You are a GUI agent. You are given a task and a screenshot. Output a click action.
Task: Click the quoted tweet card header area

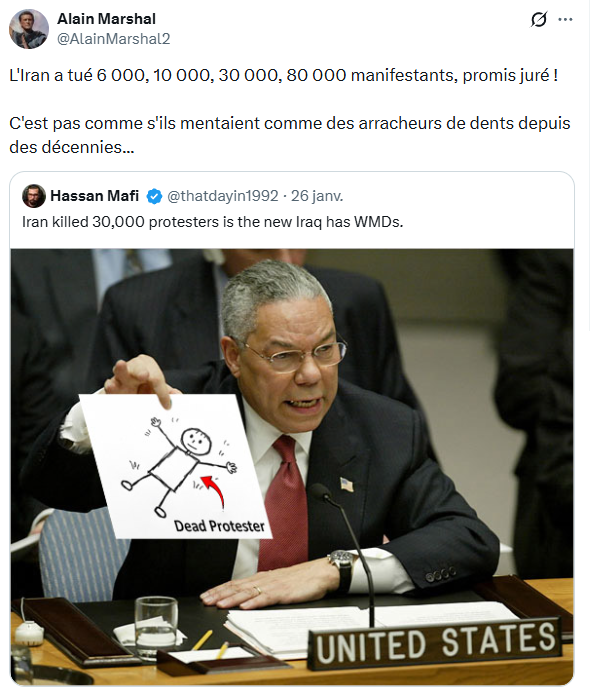click(x=292, y=196)
